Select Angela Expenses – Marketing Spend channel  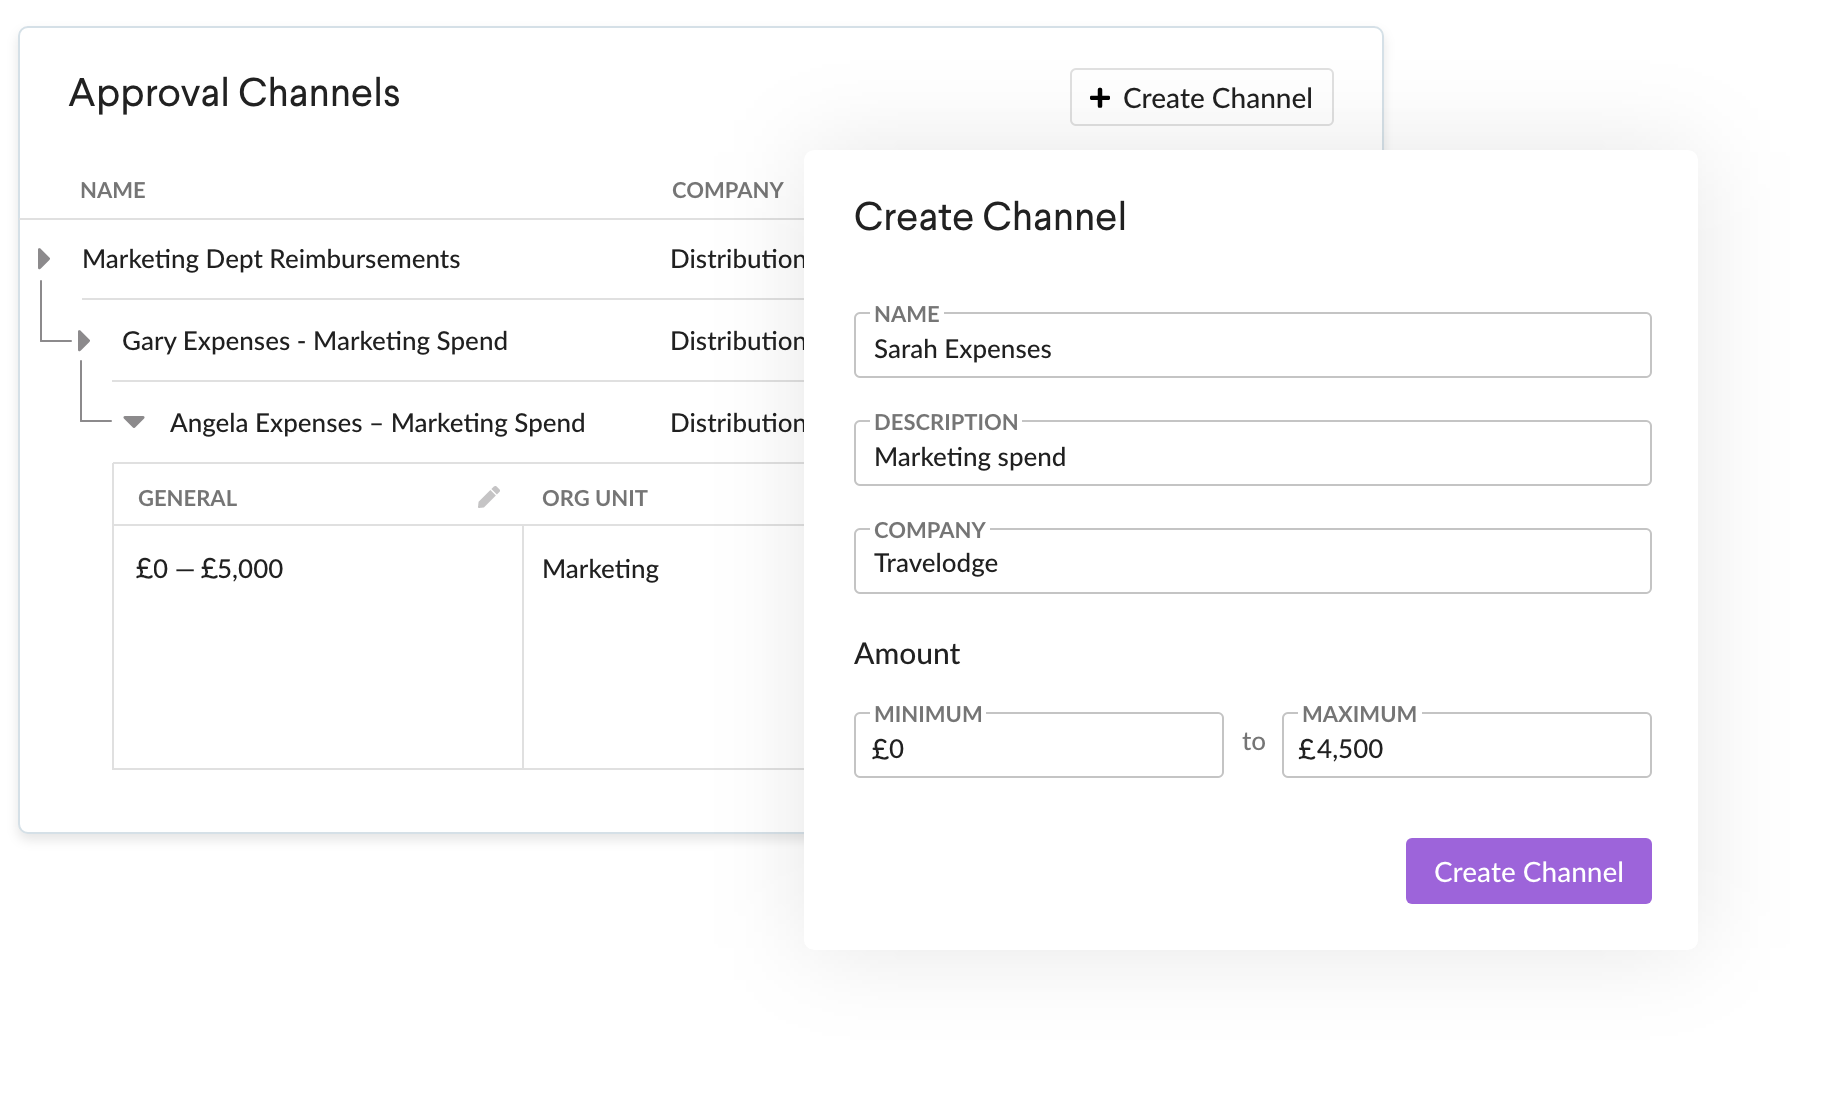pos(377,423)
